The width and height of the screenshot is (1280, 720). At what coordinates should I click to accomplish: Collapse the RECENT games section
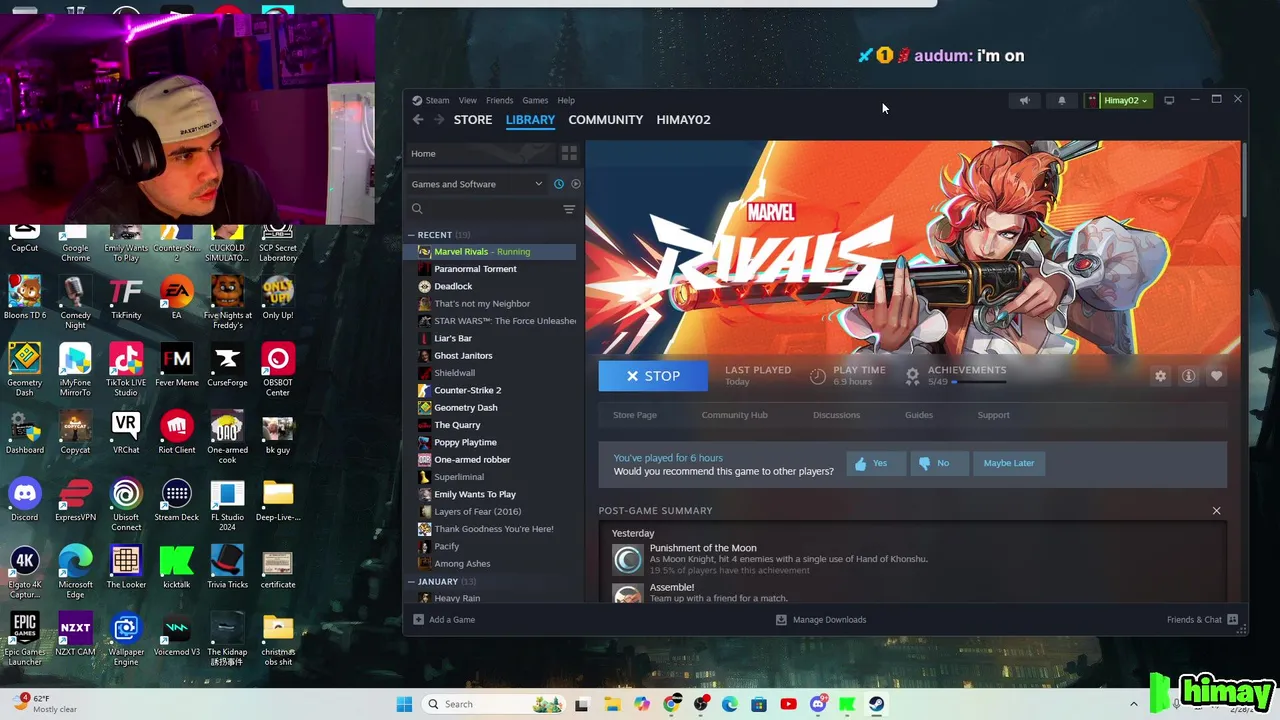pos(411,235)
